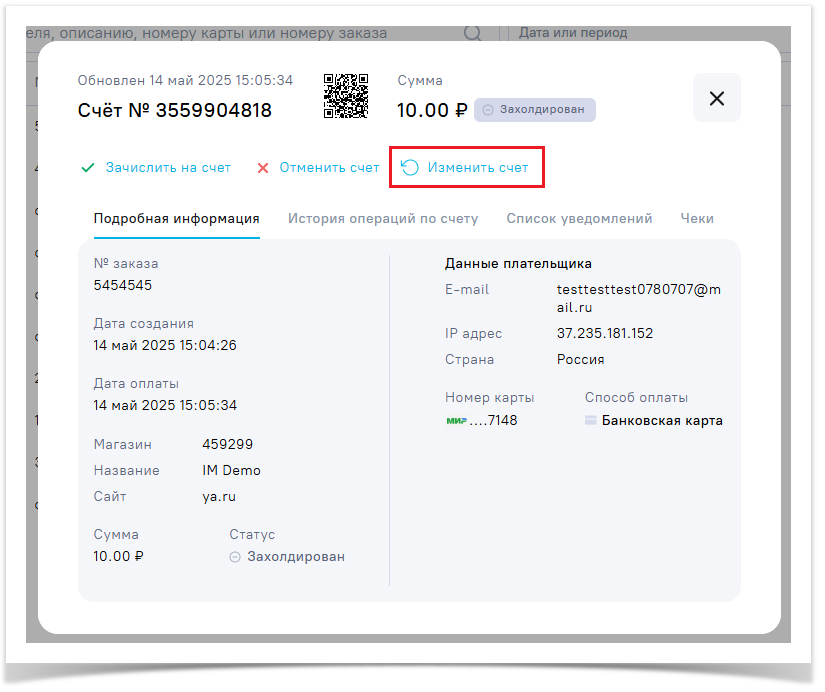Click the MIR payment system logo
Viewport: 825px width, 692px height.
point(456,421)
